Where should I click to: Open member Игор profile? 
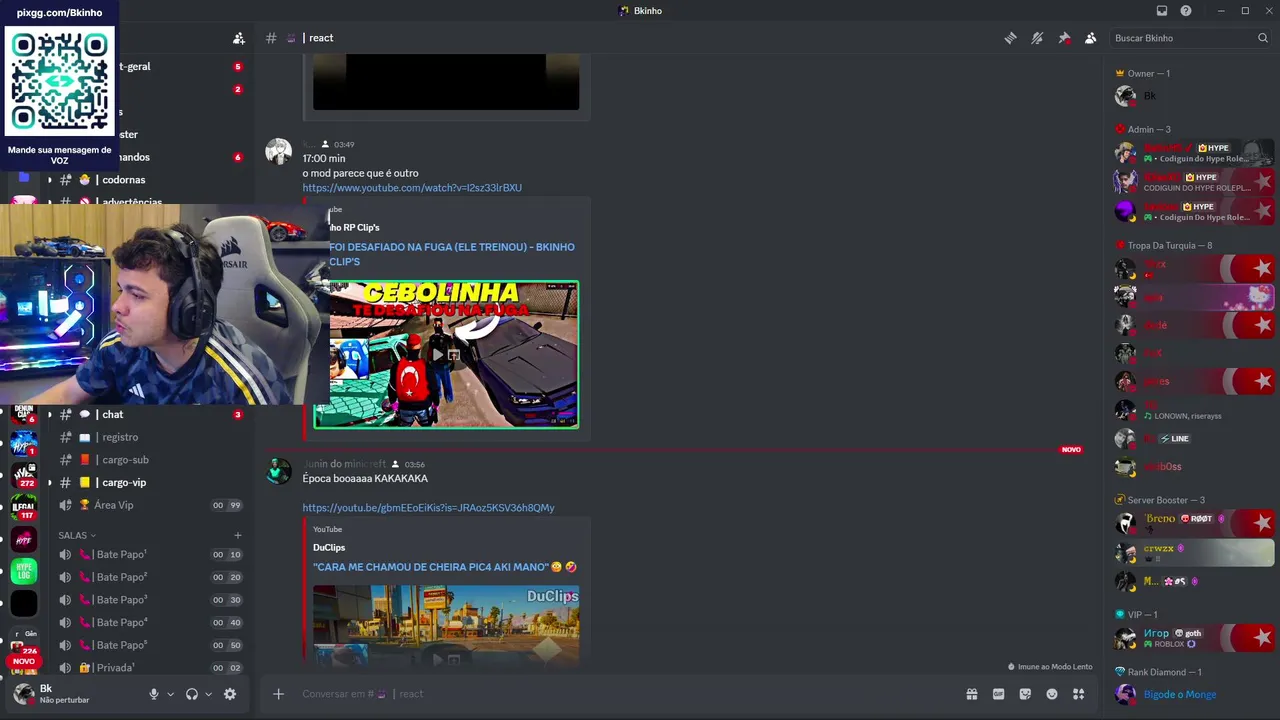click(1195, 638)
